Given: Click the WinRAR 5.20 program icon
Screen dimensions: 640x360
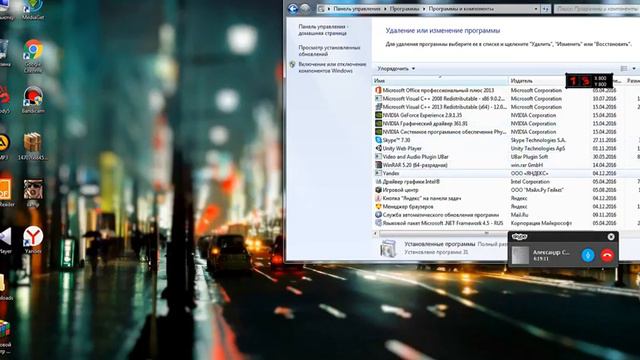Looking at the screenshot, I should click(x=378, y=165).
